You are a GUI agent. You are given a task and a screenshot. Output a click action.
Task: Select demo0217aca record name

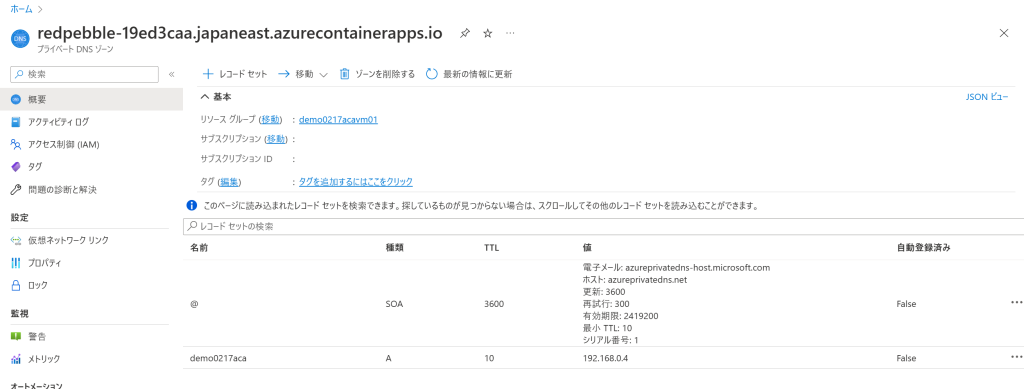(218, 358)
